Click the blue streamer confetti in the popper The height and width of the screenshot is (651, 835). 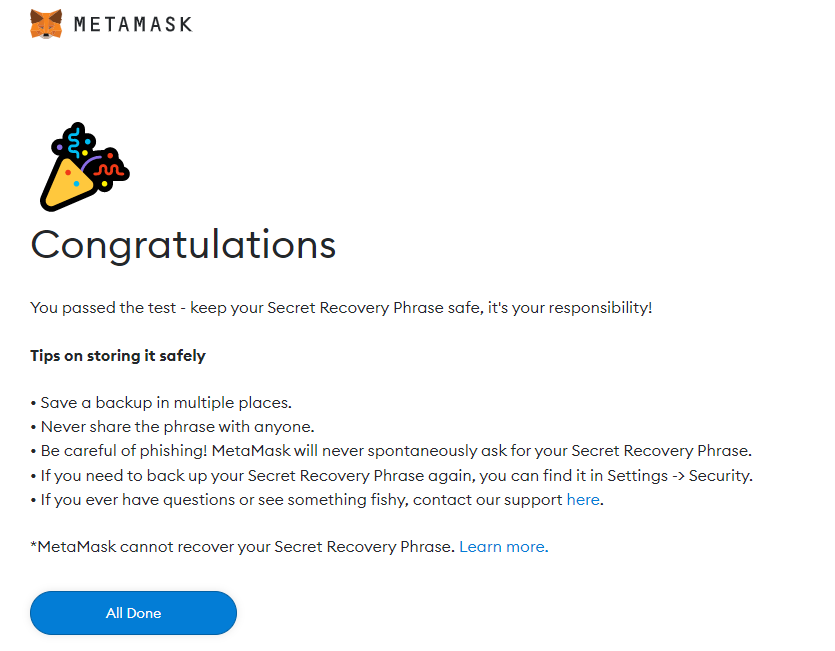[75, 141]
